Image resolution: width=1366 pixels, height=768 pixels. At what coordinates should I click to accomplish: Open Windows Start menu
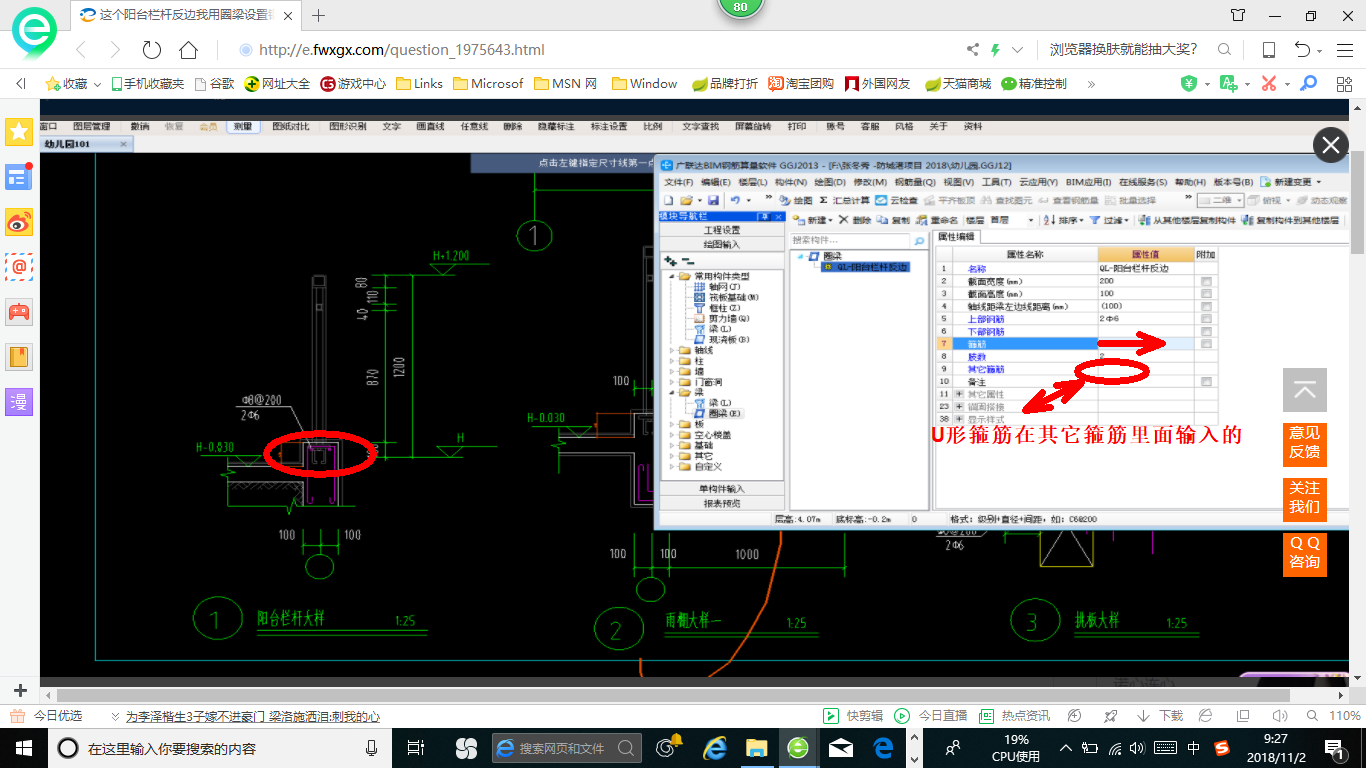22,748
